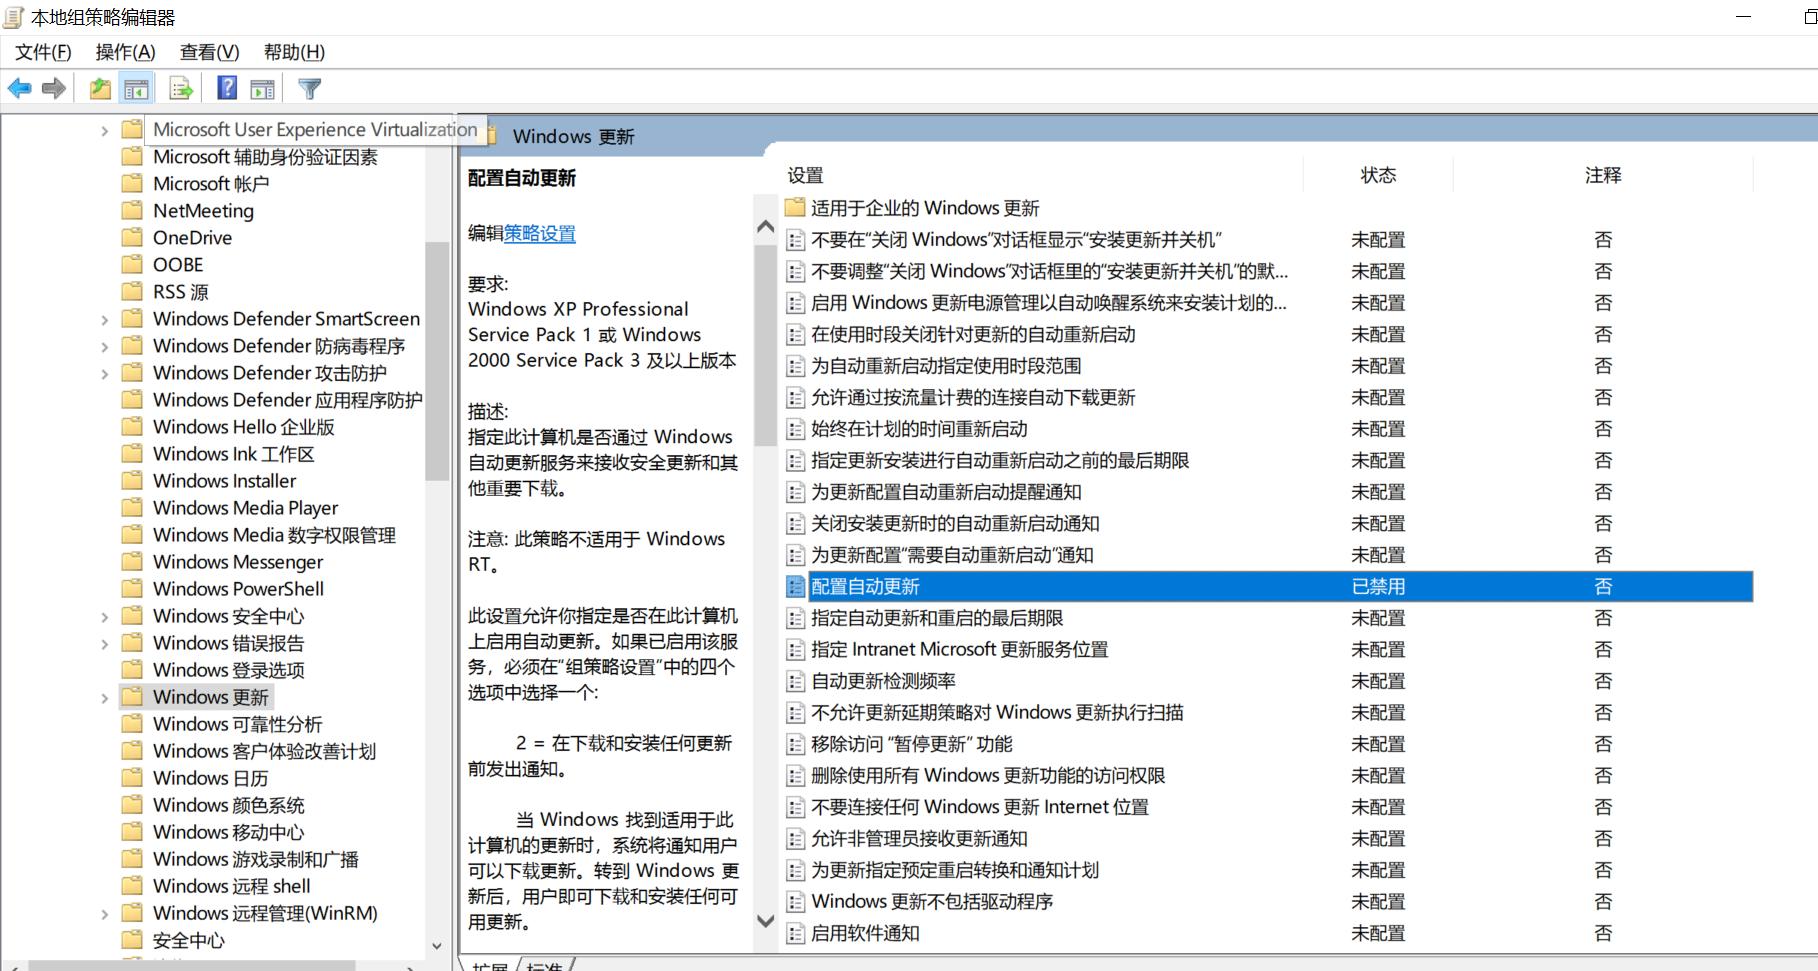The width and height of the screenshot is (1818, 971).
Task: Collapse the Windows 更新 tree node
Action: (104, 697)
